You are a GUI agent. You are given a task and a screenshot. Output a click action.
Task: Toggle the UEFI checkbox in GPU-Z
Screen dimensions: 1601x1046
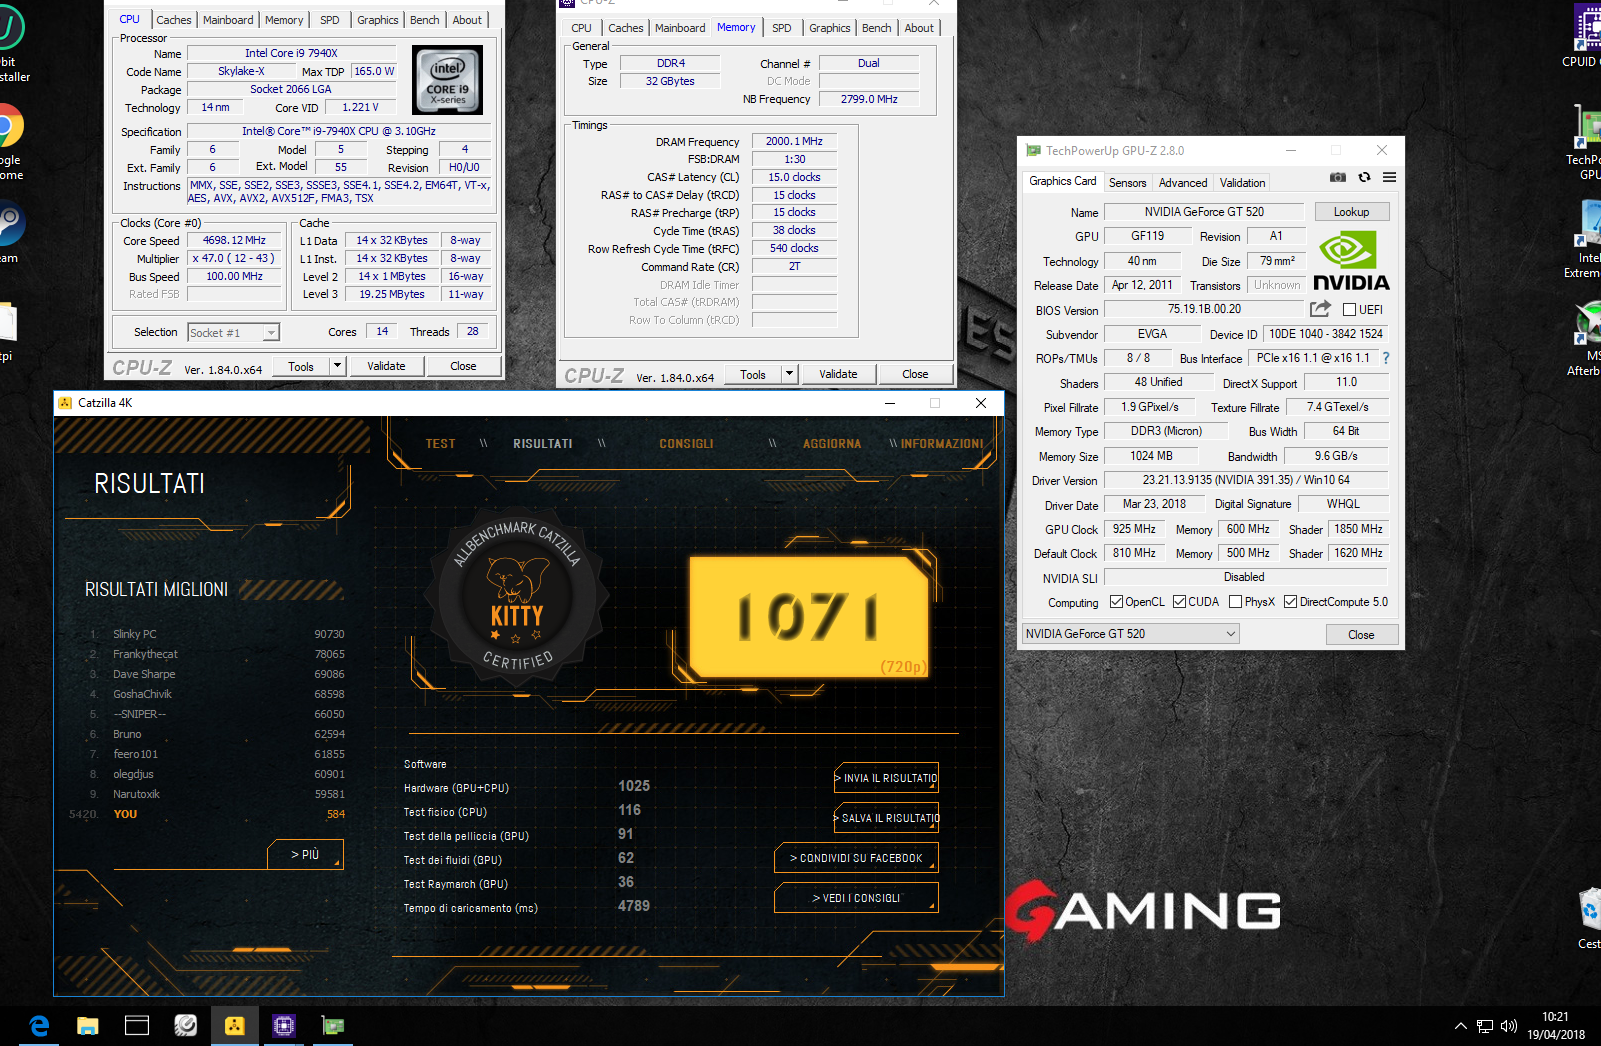click(x=1349, y=310)
